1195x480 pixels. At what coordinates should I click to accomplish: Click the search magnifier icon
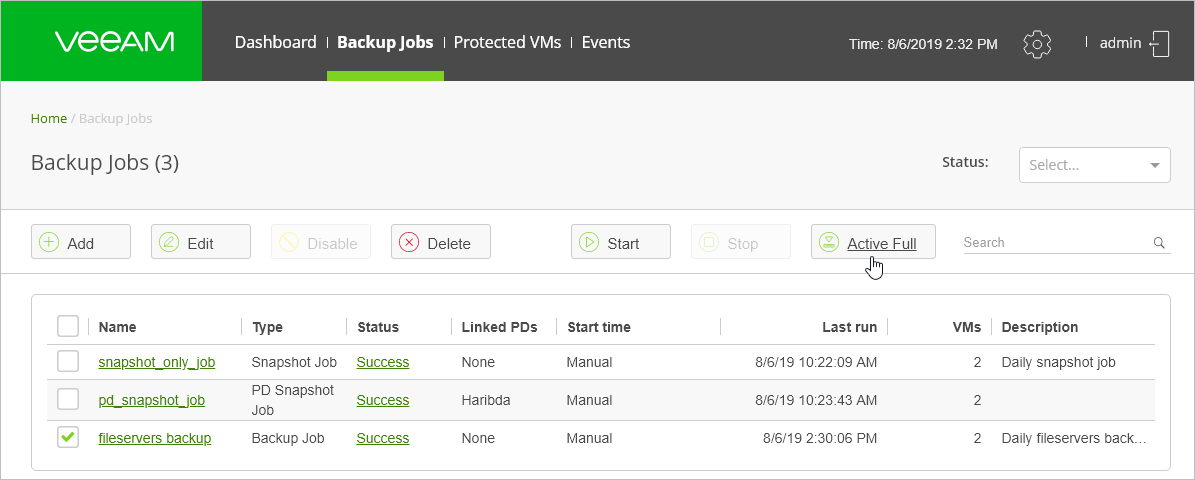tap(1159, 242)
